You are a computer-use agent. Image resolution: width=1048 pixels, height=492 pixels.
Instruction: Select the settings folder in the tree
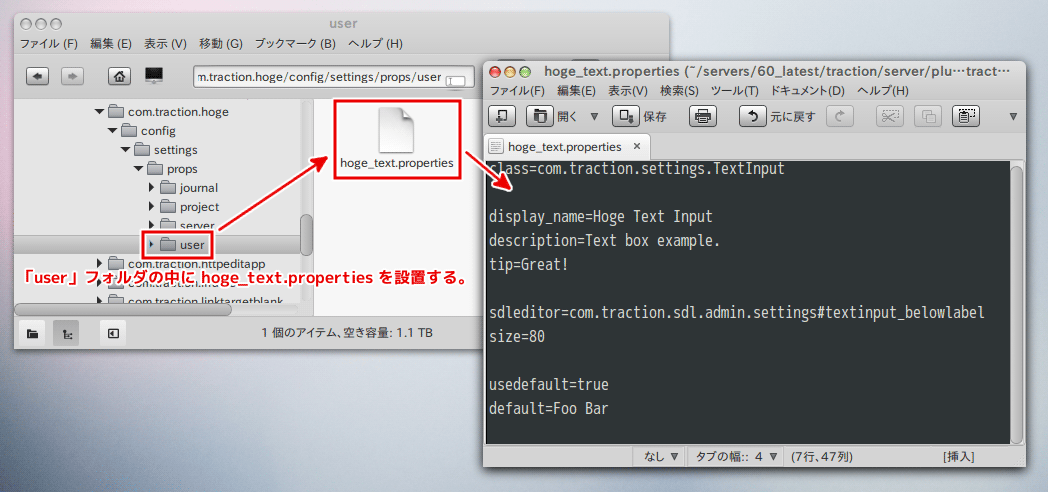176,150
